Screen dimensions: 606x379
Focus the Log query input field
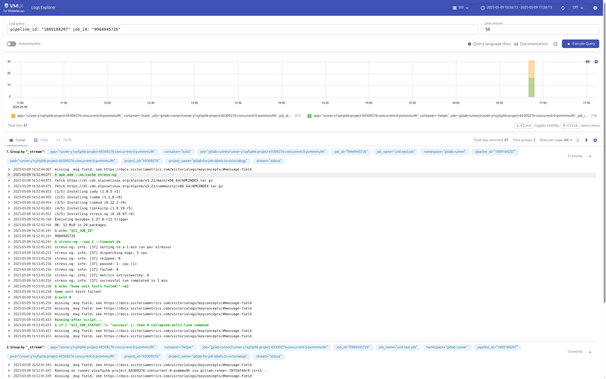pyautogui.click(x=242, y=29)
